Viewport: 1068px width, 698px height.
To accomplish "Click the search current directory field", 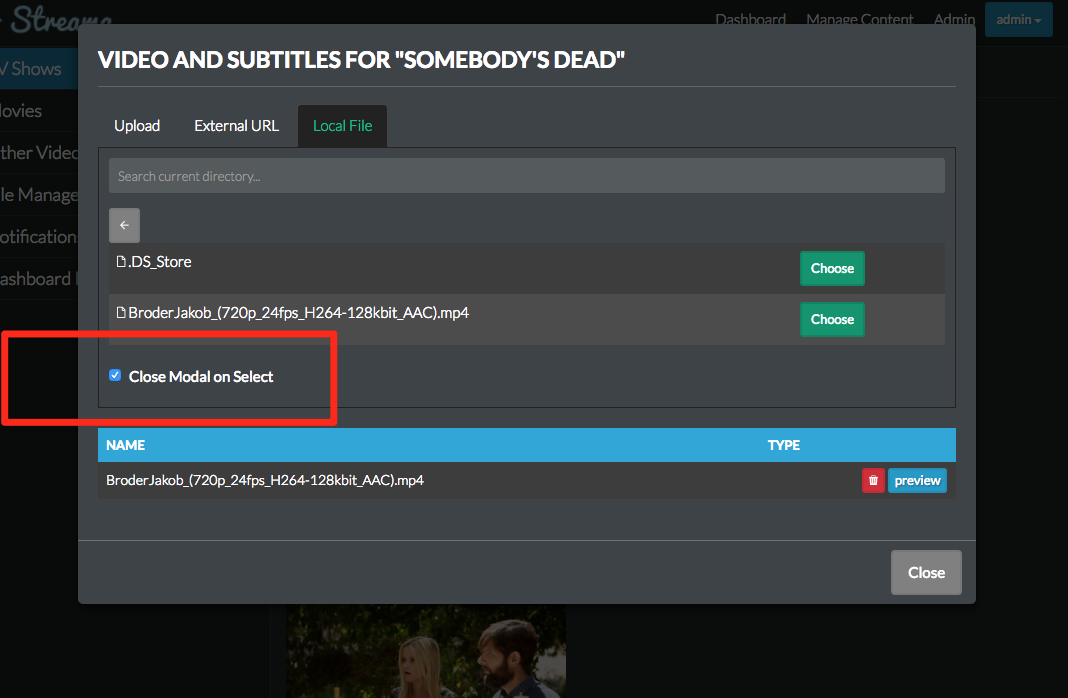I will coord(527,175).
